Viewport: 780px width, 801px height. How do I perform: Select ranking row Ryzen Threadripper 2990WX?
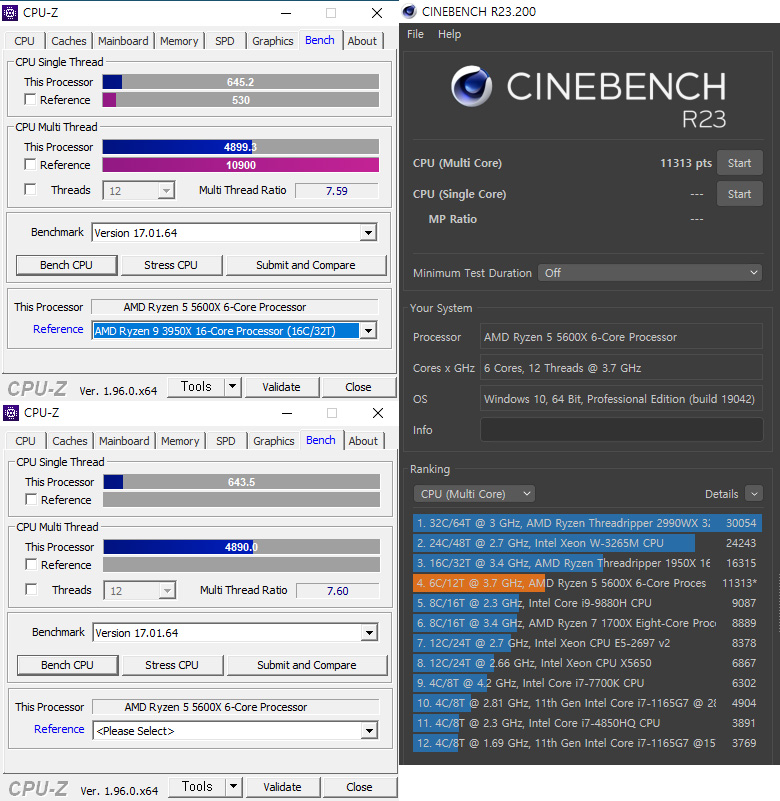click(587, 523)
